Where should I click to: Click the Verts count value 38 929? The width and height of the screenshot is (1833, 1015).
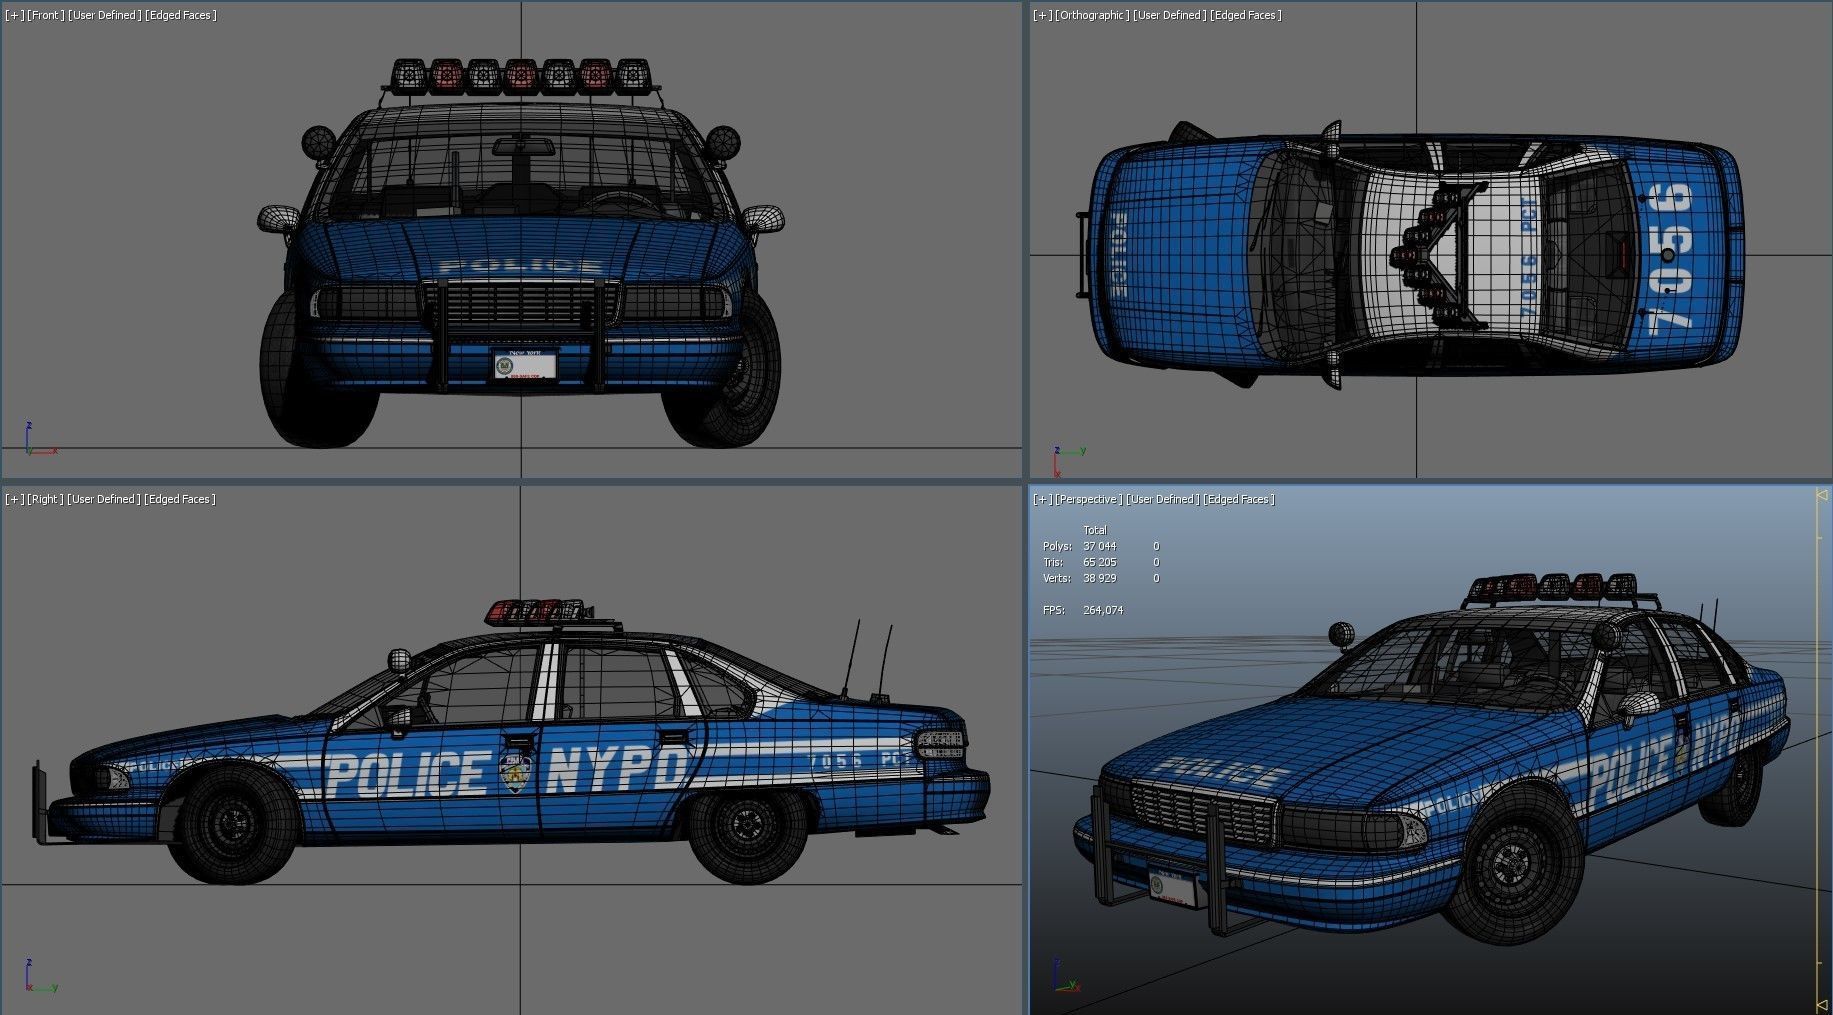(x=1099, y=578)
